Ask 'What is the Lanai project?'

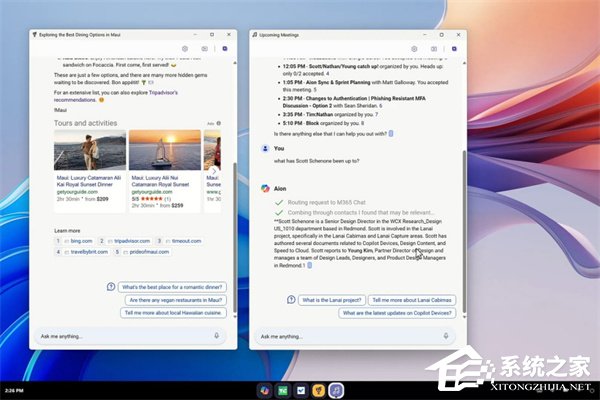(x=332, y=300)
